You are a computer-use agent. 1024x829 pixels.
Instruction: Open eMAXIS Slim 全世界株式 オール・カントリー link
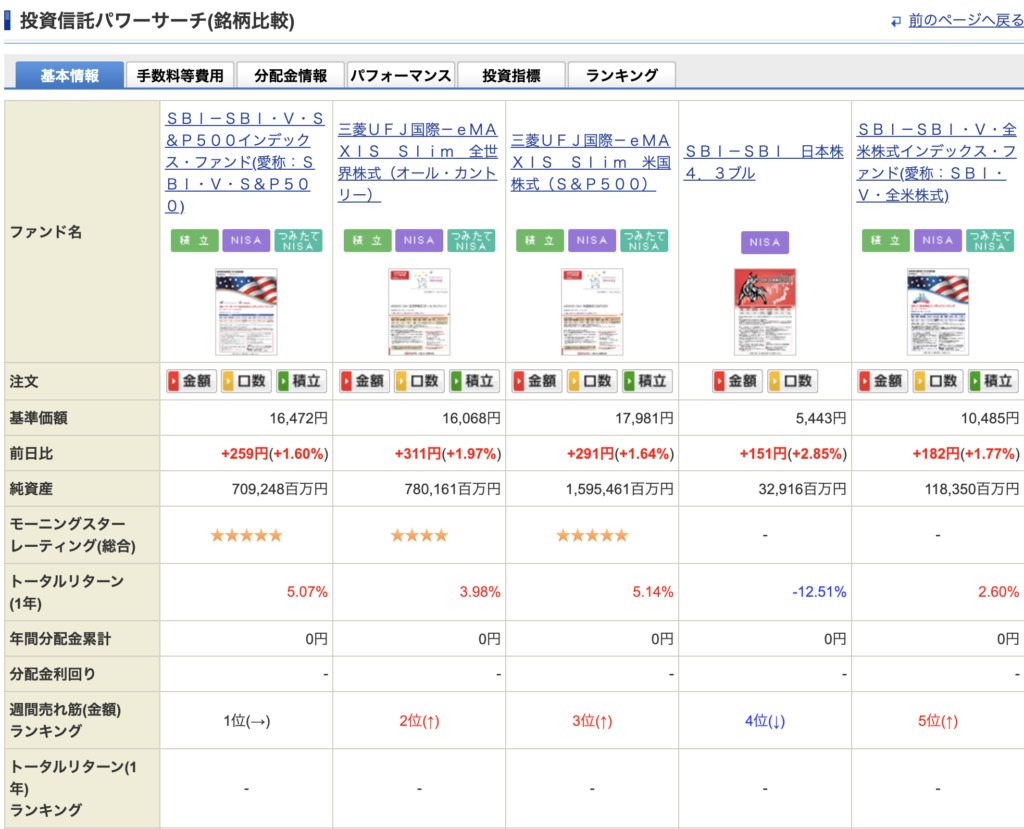point(418,162)
